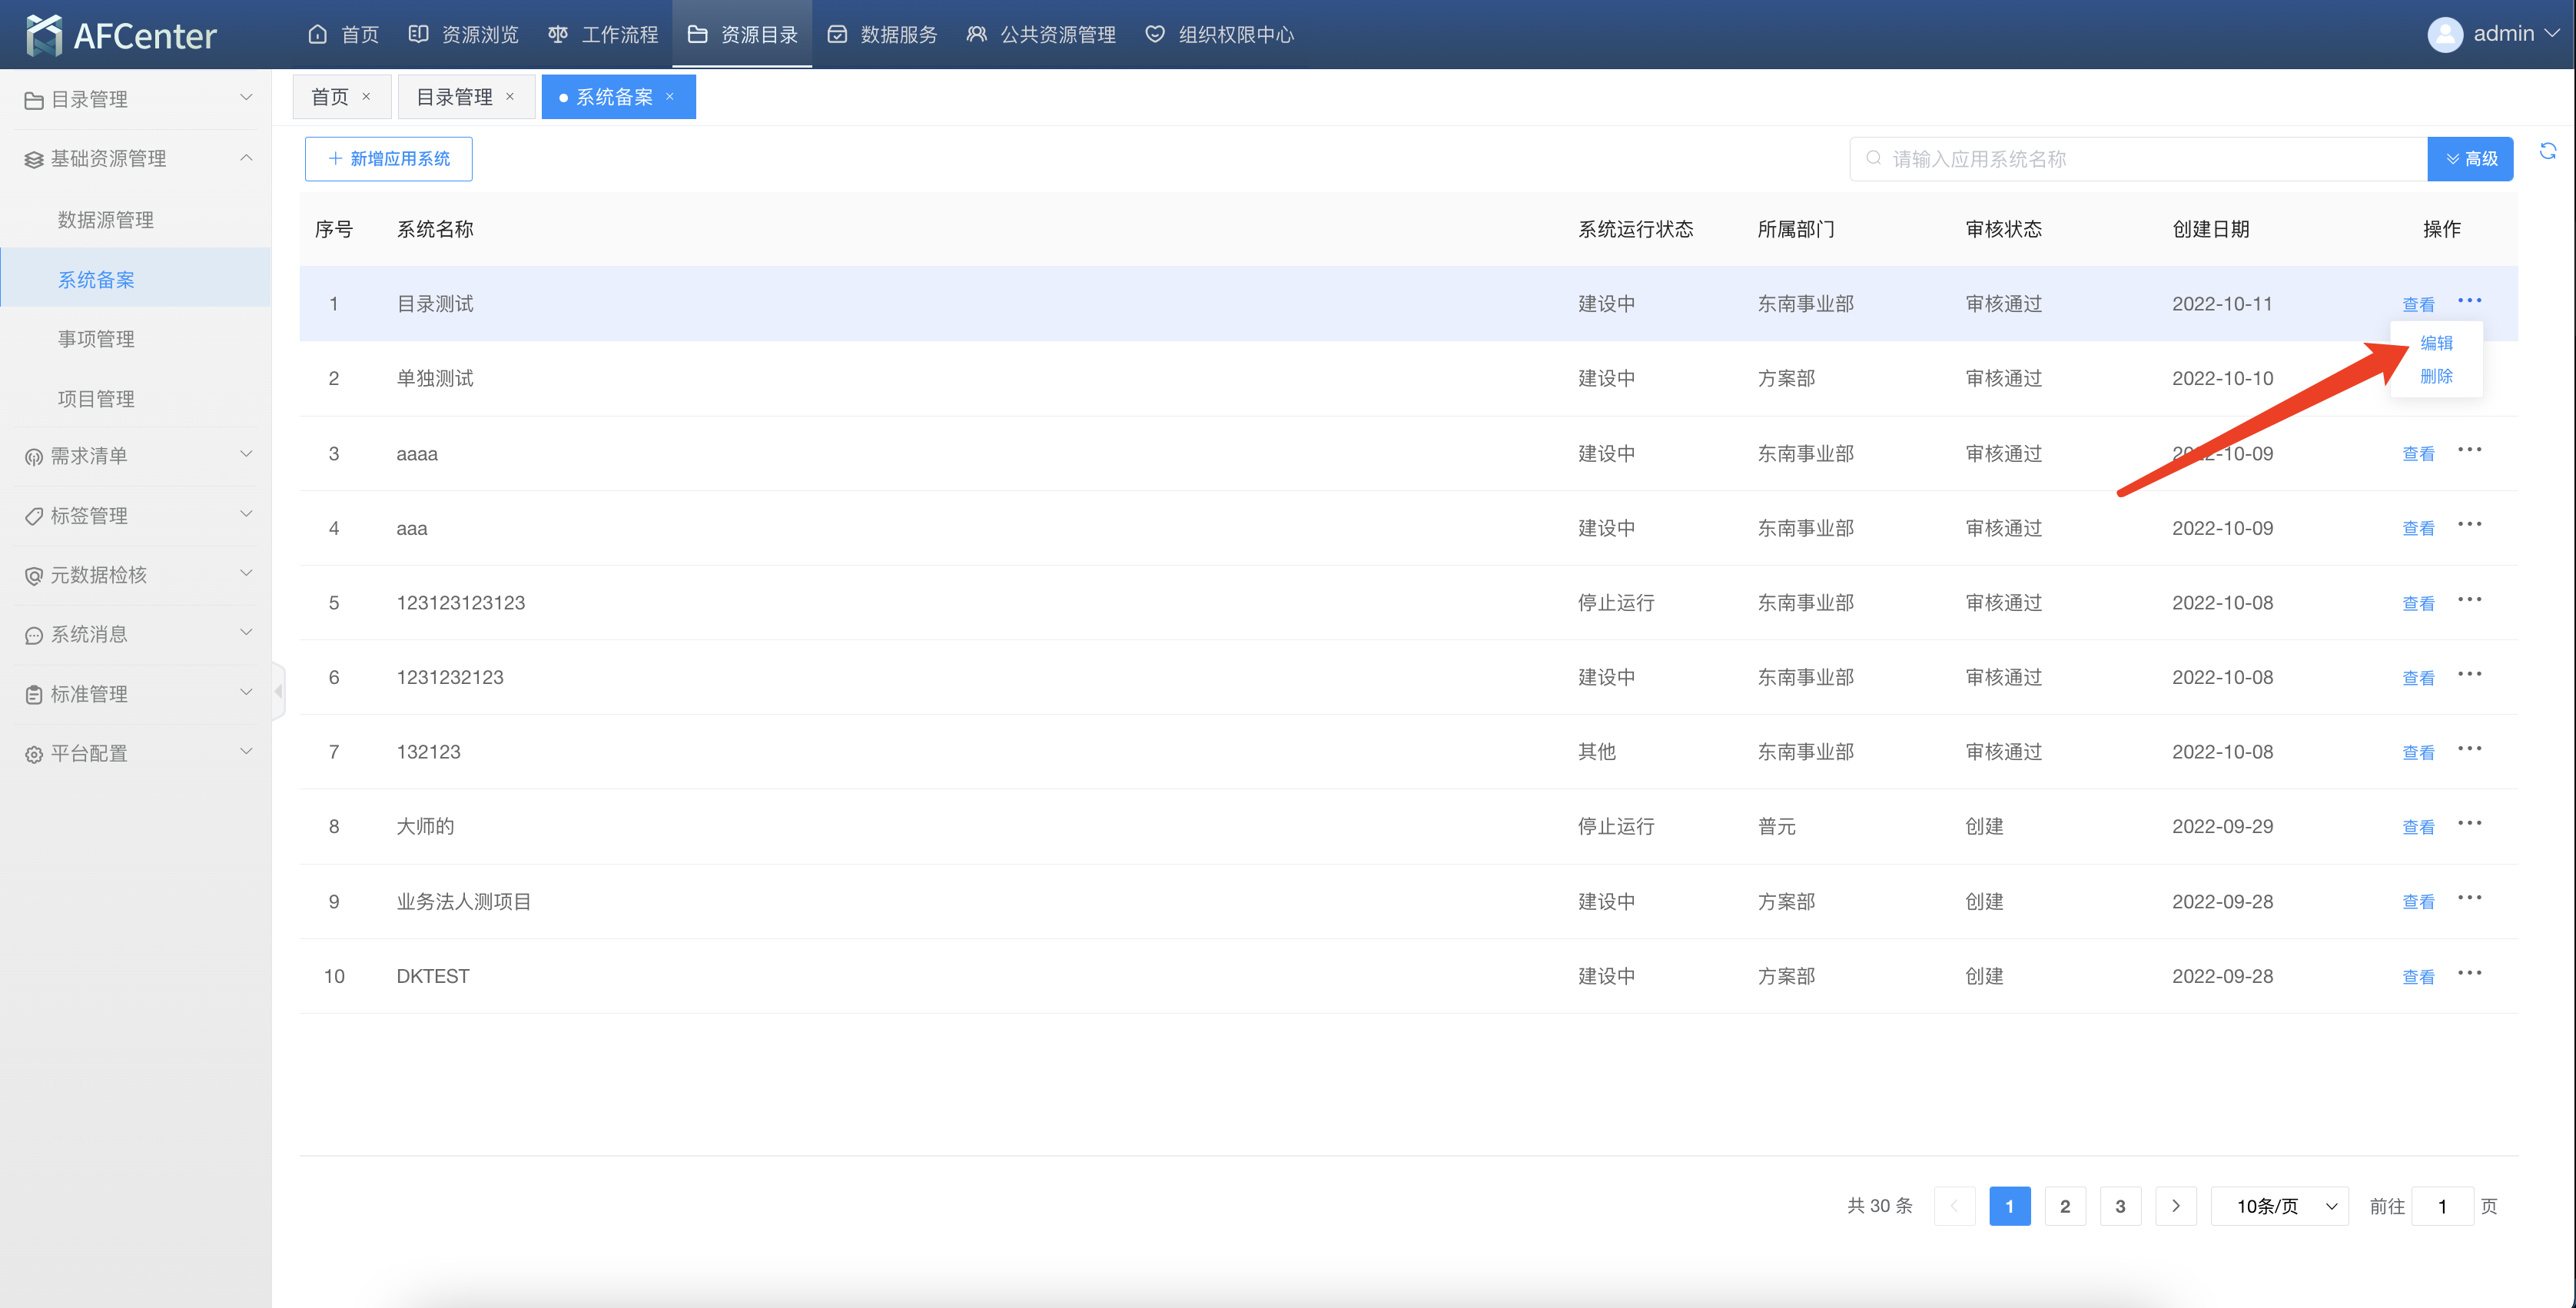Open 资源浏览 in the top navigation
This screenshot has height=1308, width=2576.
(463, 35)
